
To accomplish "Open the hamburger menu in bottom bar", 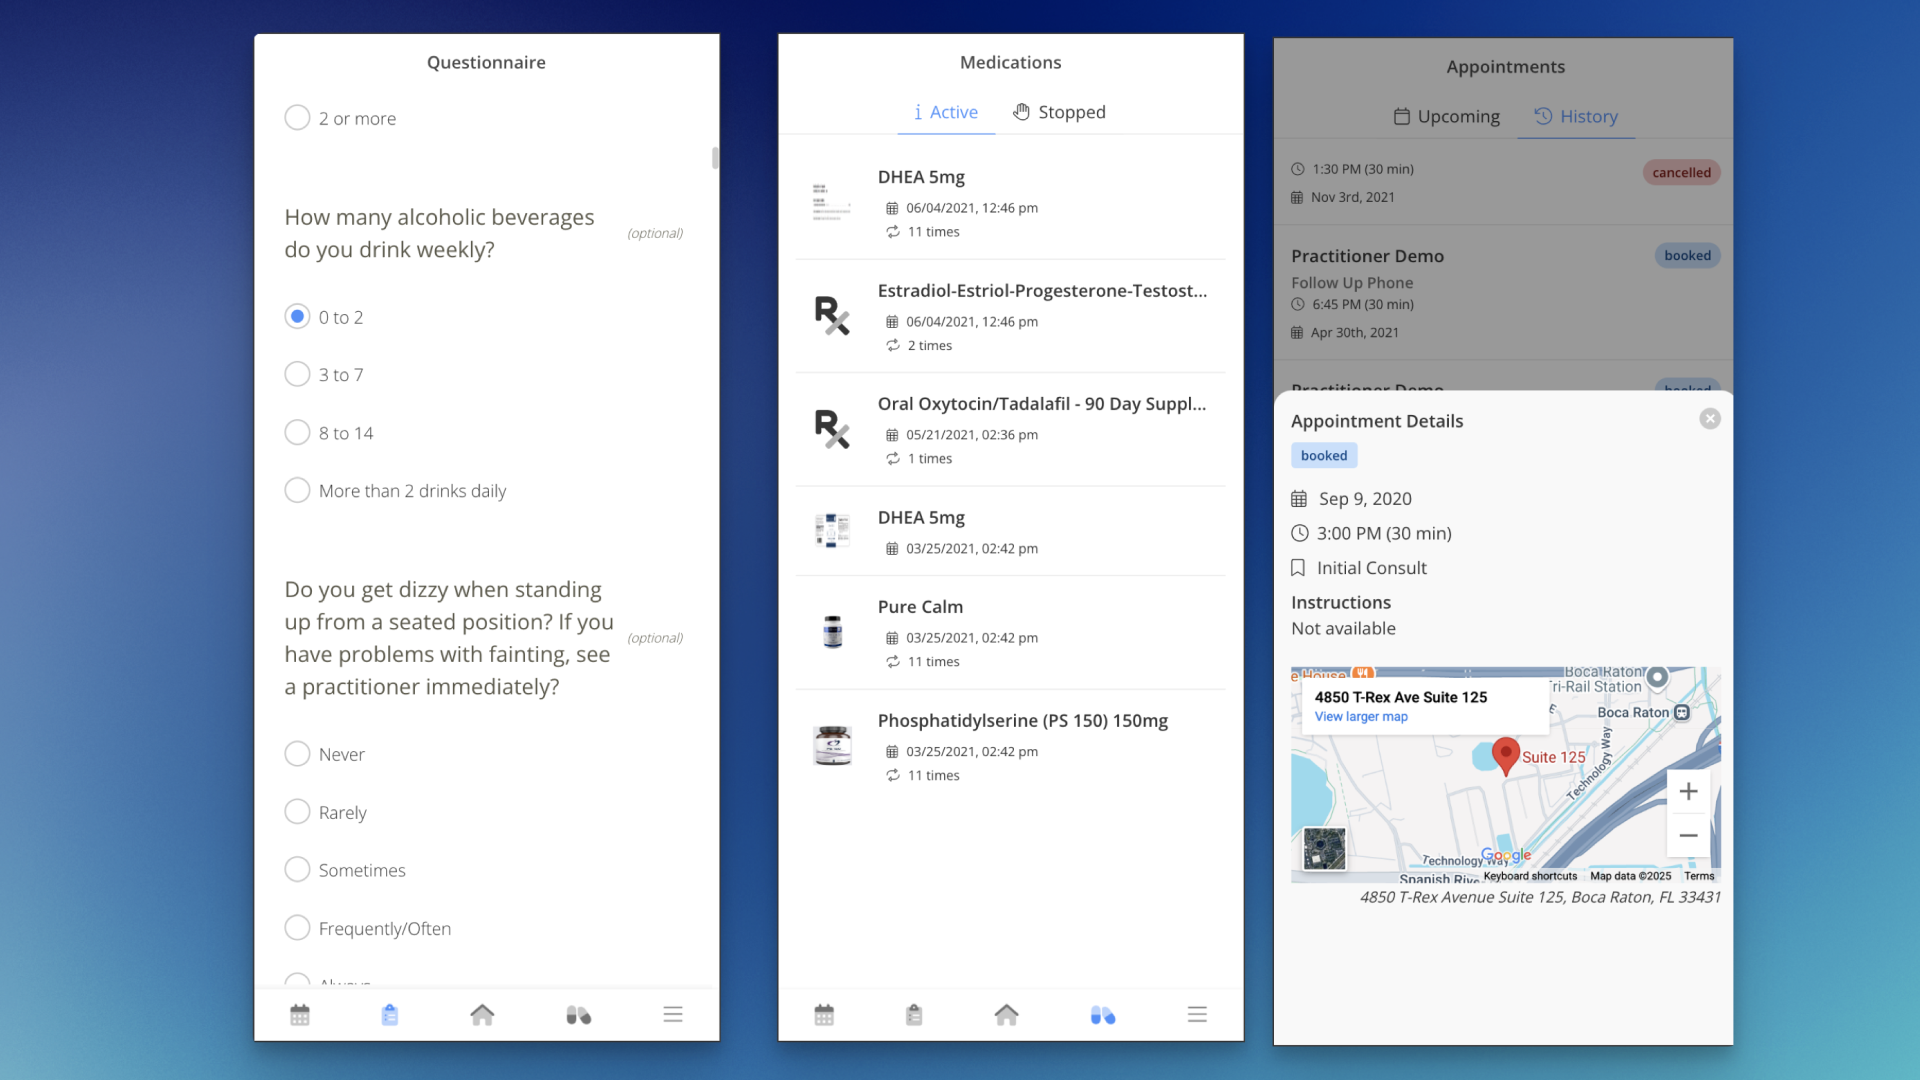I will click(x=673, y=1014).
